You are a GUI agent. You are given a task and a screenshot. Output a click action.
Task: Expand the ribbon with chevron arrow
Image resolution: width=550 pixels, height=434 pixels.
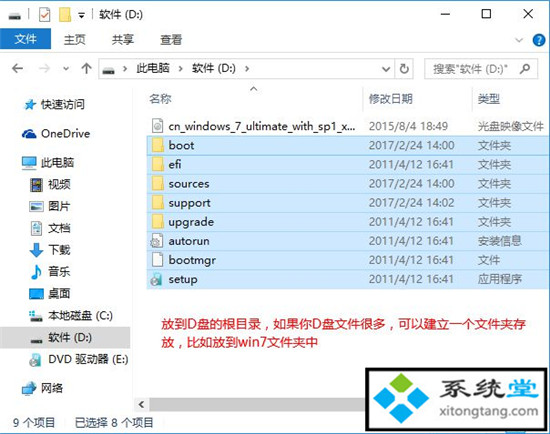pyautogui.click(x=519, y=40)
